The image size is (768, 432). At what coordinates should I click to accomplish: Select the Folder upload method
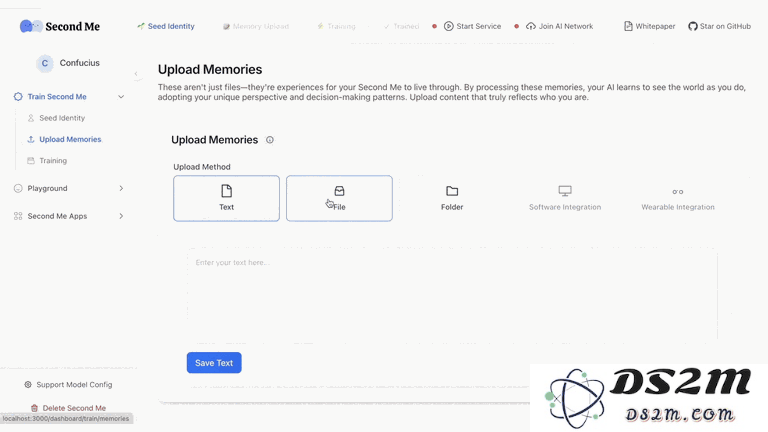point(452,198)
